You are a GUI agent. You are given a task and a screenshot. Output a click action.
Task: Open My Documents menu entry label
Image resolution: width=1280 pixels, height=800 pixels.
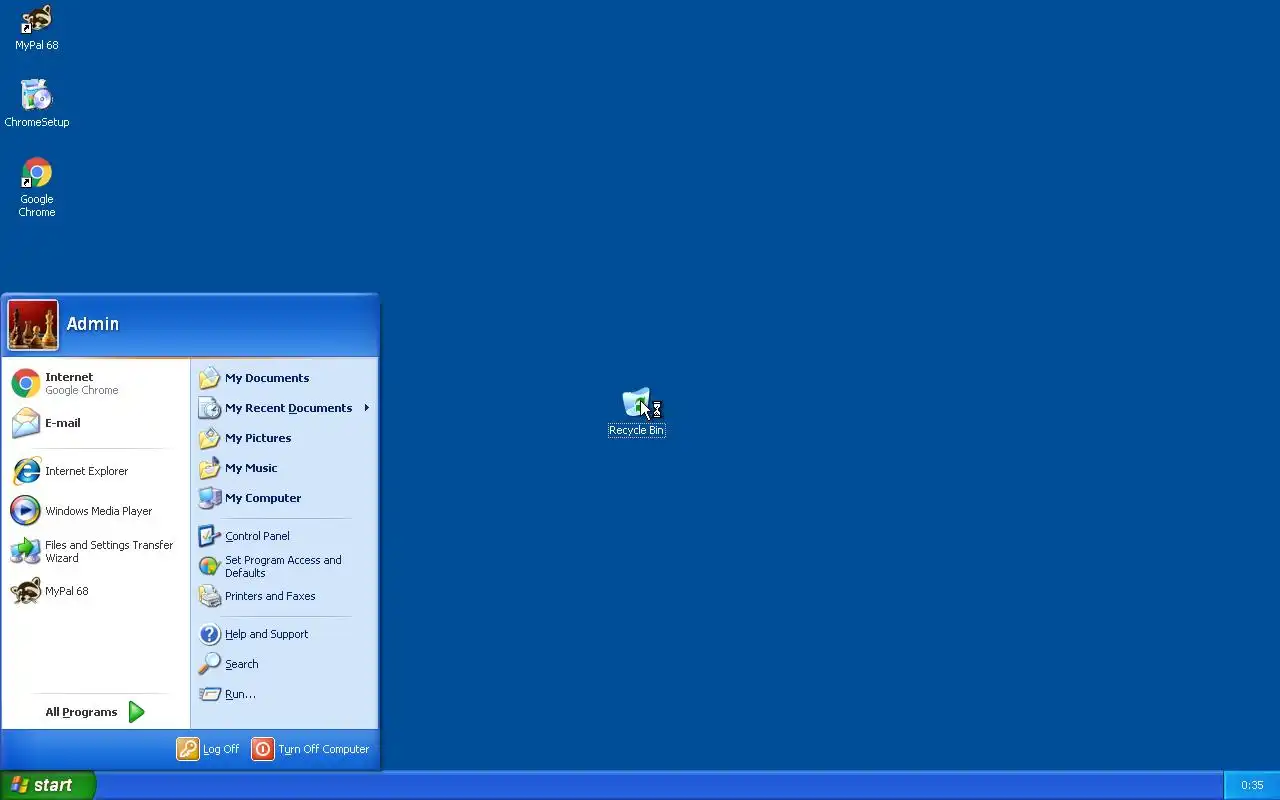tap(267, 378)
